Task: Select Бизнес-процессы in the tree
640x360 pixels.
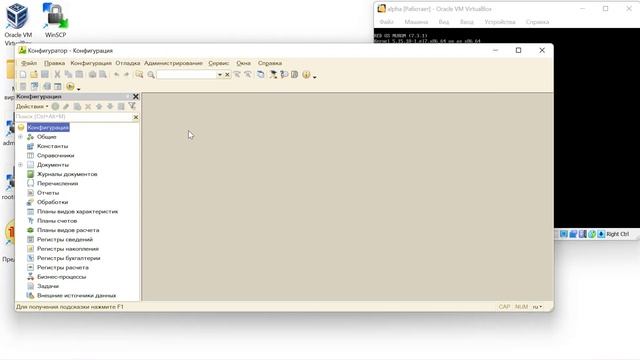Action: [x=61, y=277]
